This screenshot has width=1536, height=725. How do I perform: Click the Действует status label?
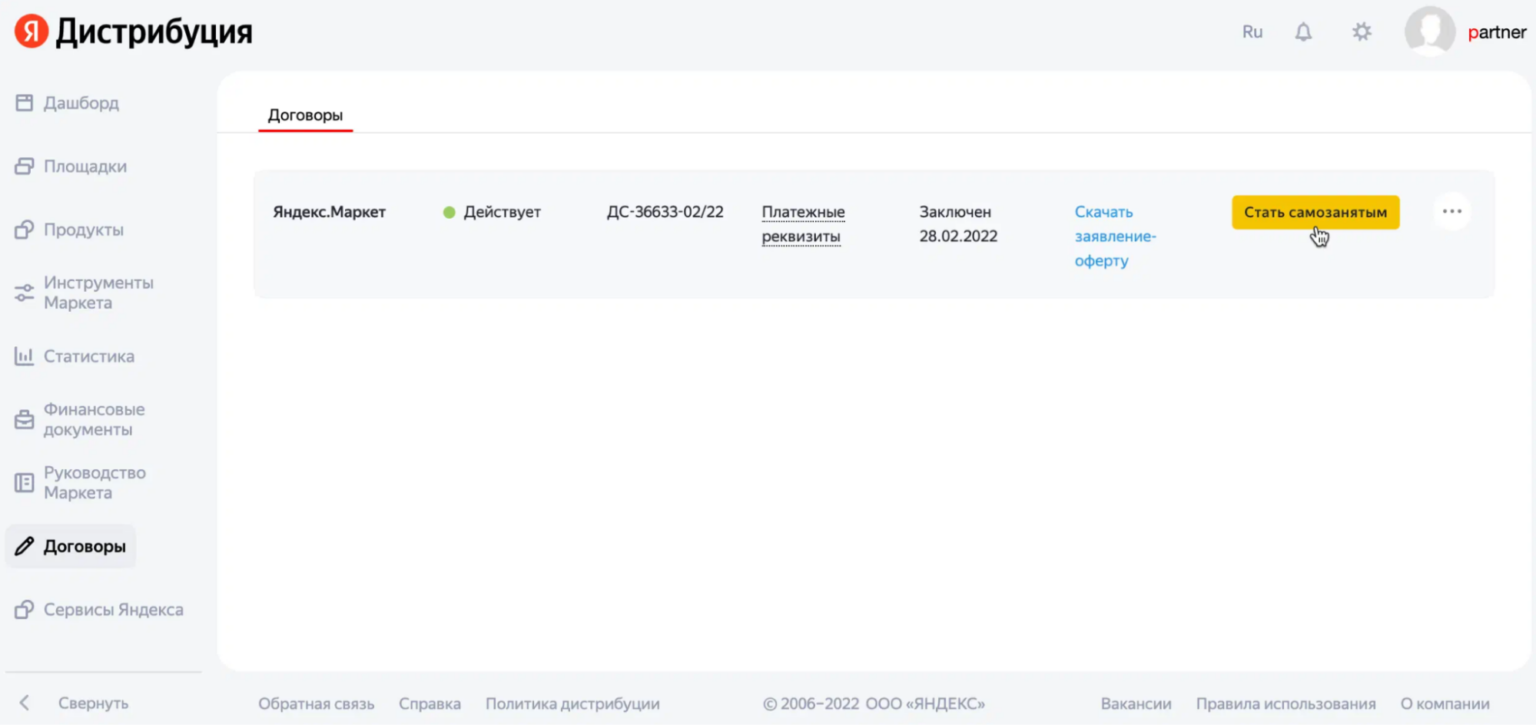click(502, 212)
